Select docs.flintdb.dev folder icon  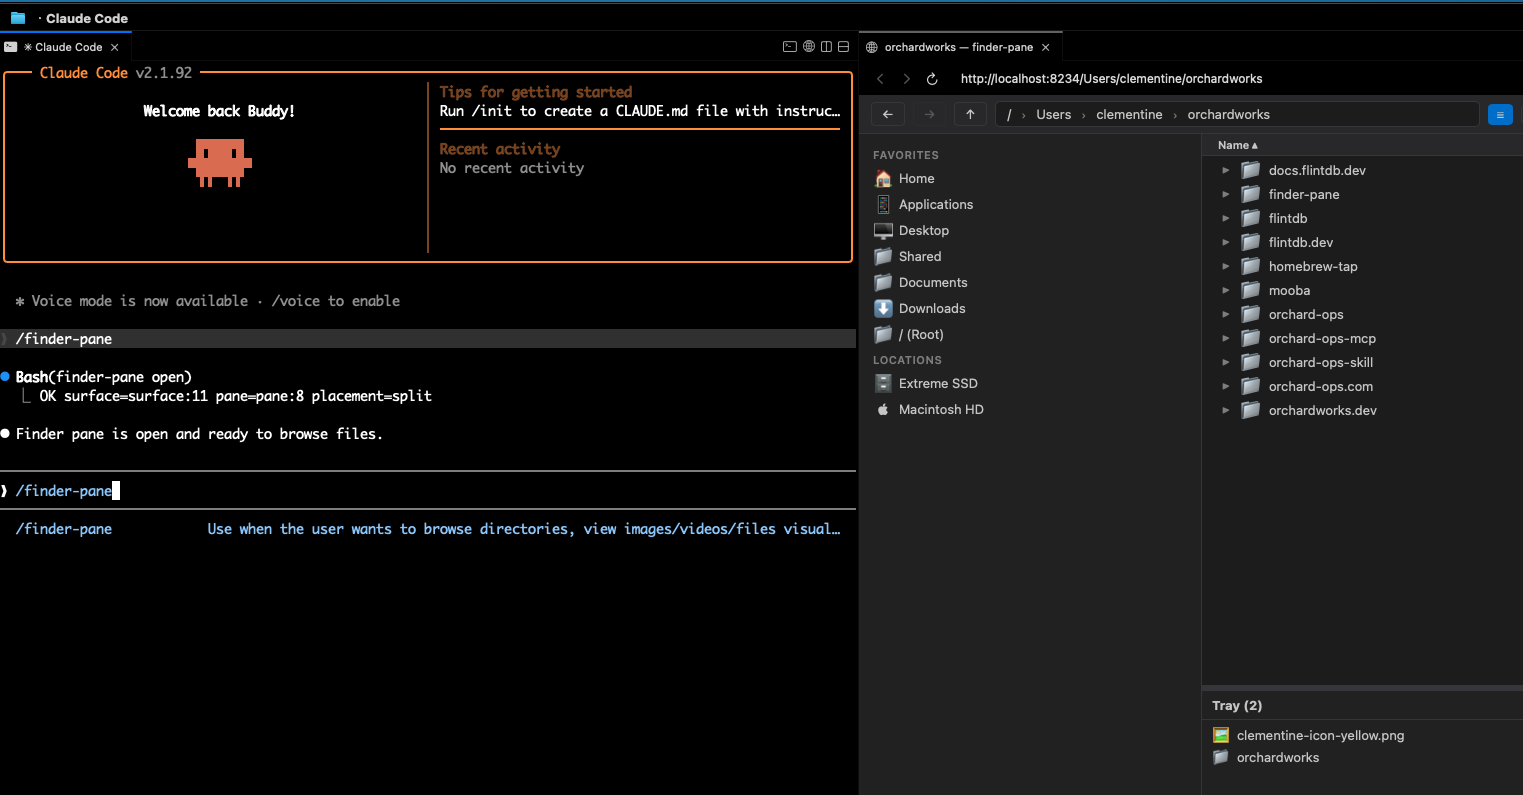click(1250, 170)
